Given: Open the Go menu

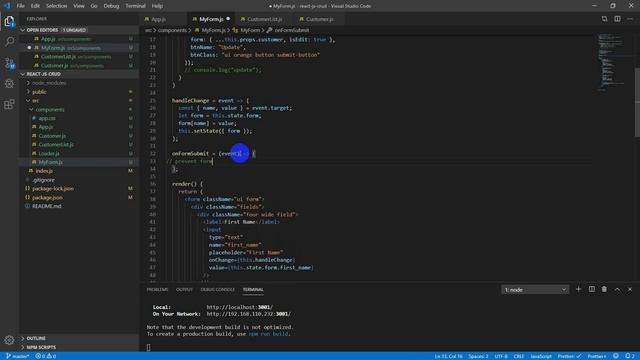Looking at the screenshot, I should coord(94,6).
